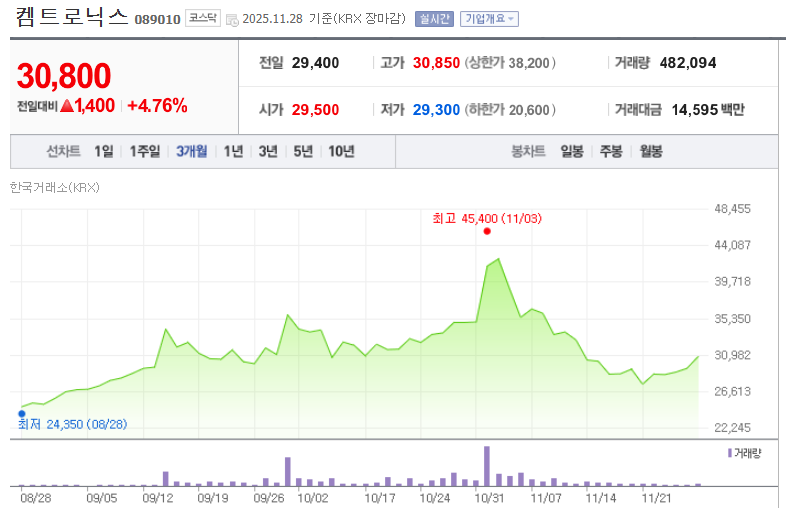
Task: Click the 하한가 20,600 text
Action: 510,109
